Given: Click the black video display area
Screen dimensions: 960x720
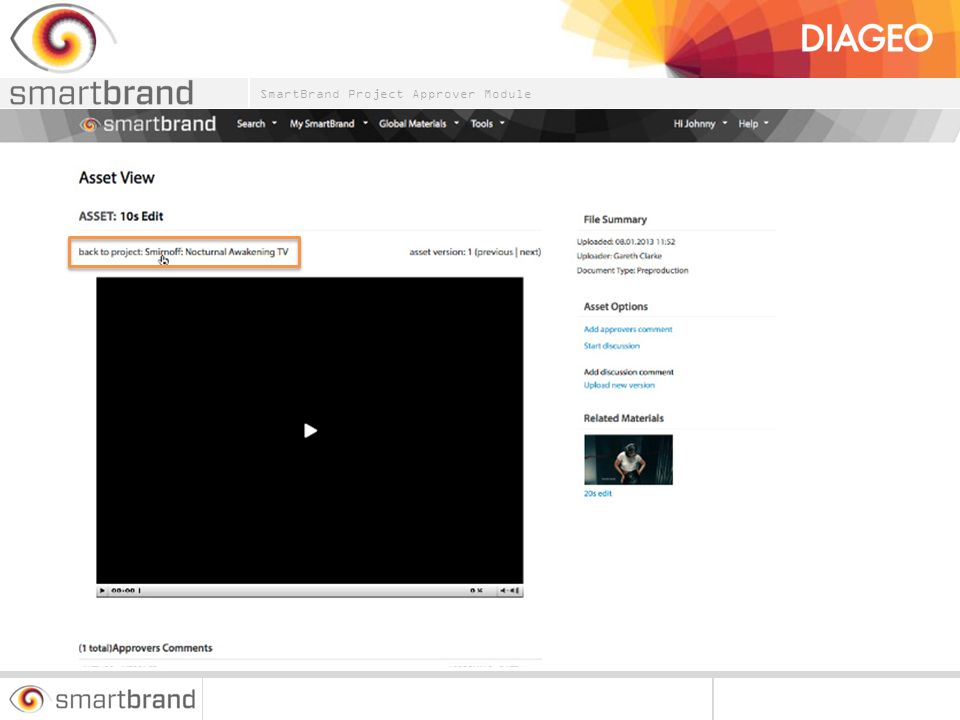Looking at the screenshot, I should [310, 430].
